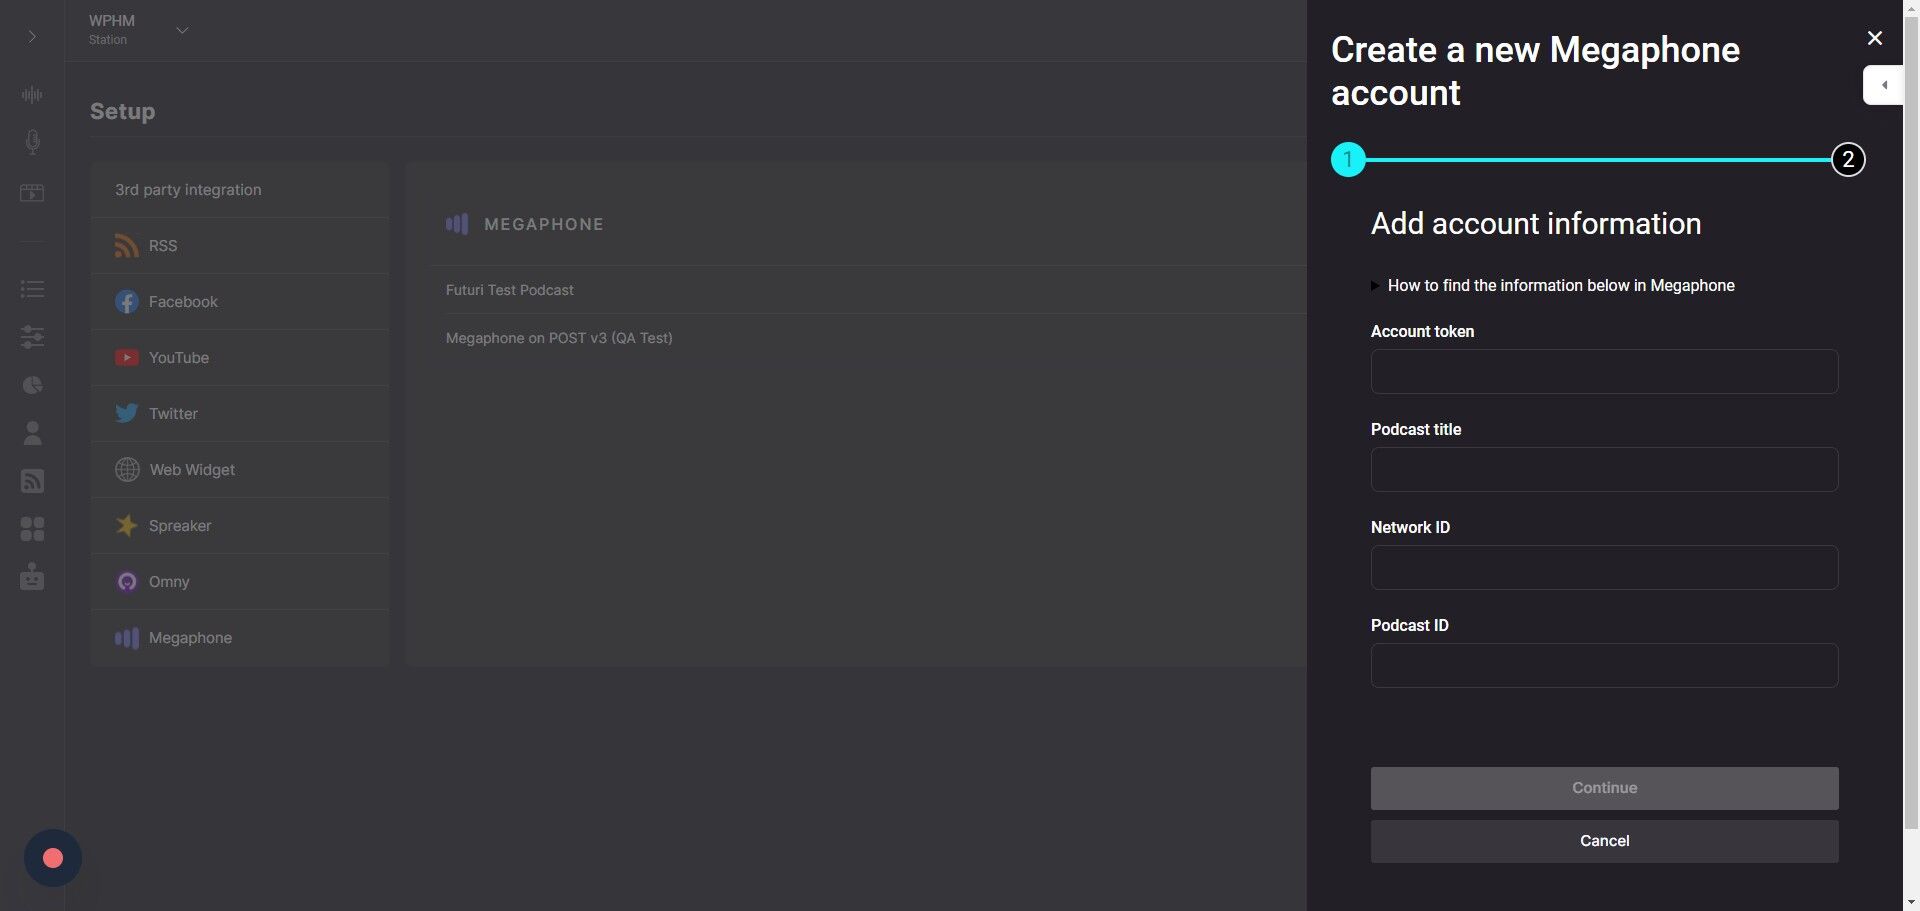1920x911 pixels.
Task: Click the Cancel button
Action: point(1603,841)
